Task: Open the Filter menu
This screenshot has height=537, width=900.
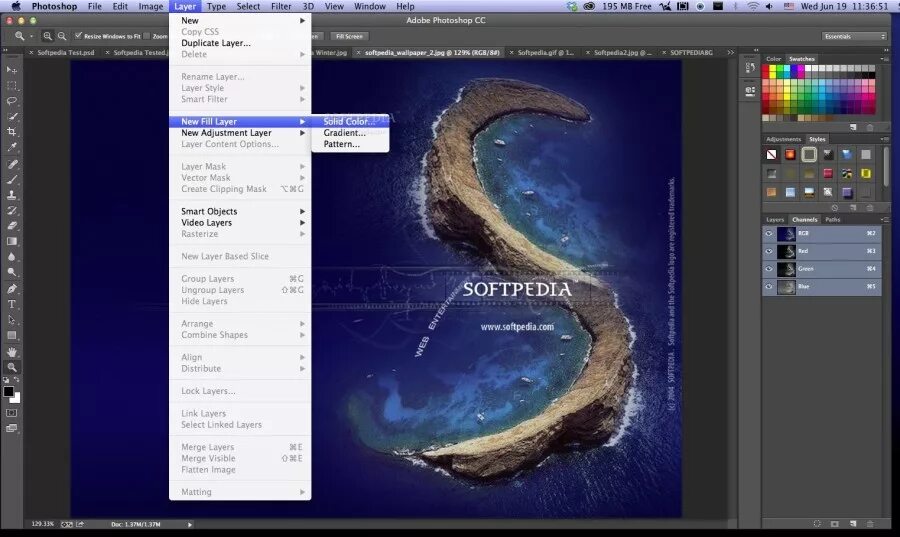Action: pos(281,6)
